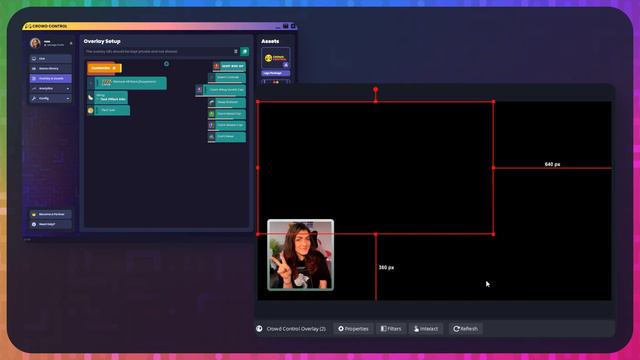This screenshot has height=360, width=640.
Task: Click the green icon effect block in right column
Action: pos(227,114)
